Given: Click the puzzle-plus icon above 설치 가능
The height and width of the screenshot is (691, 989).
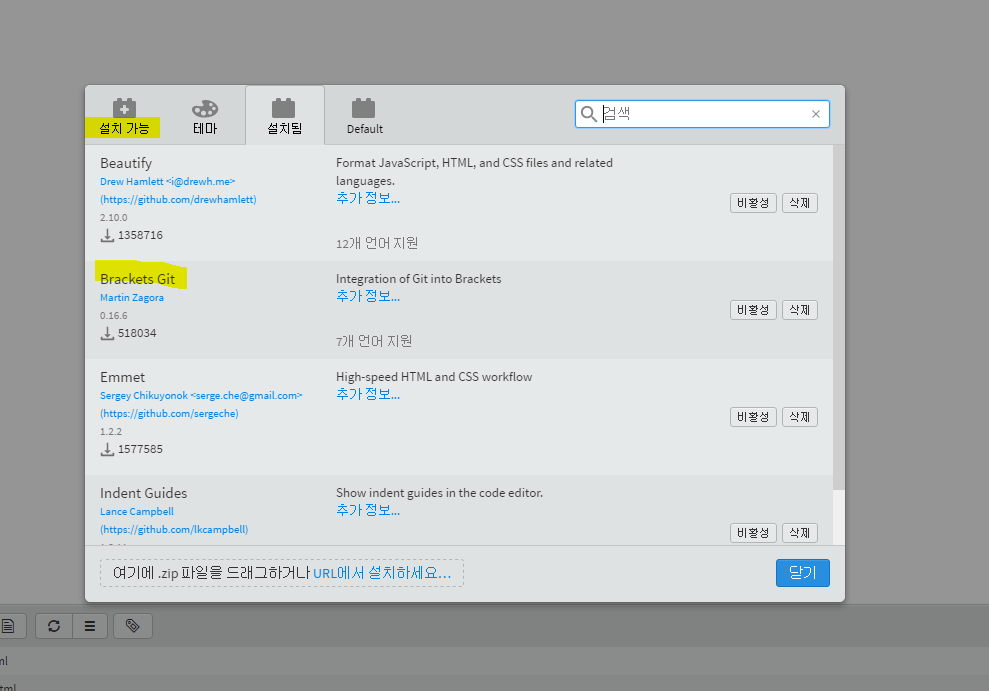Looking at the screenshot, I should [x=124, y=108].
